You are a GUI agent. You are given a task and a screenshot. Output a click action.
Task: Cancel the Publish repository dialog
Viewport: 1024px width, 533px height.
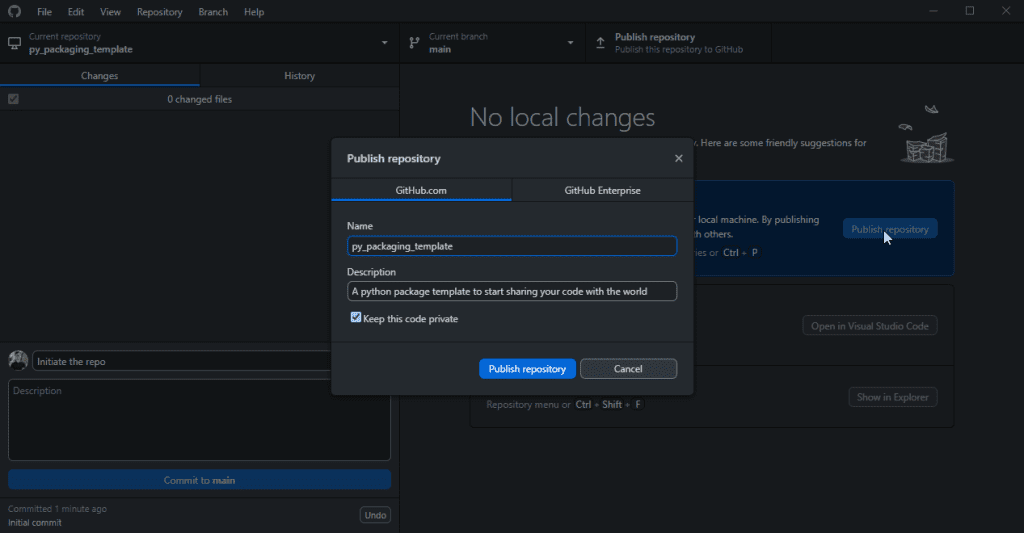pyautogui.click(x=628, y=369)
